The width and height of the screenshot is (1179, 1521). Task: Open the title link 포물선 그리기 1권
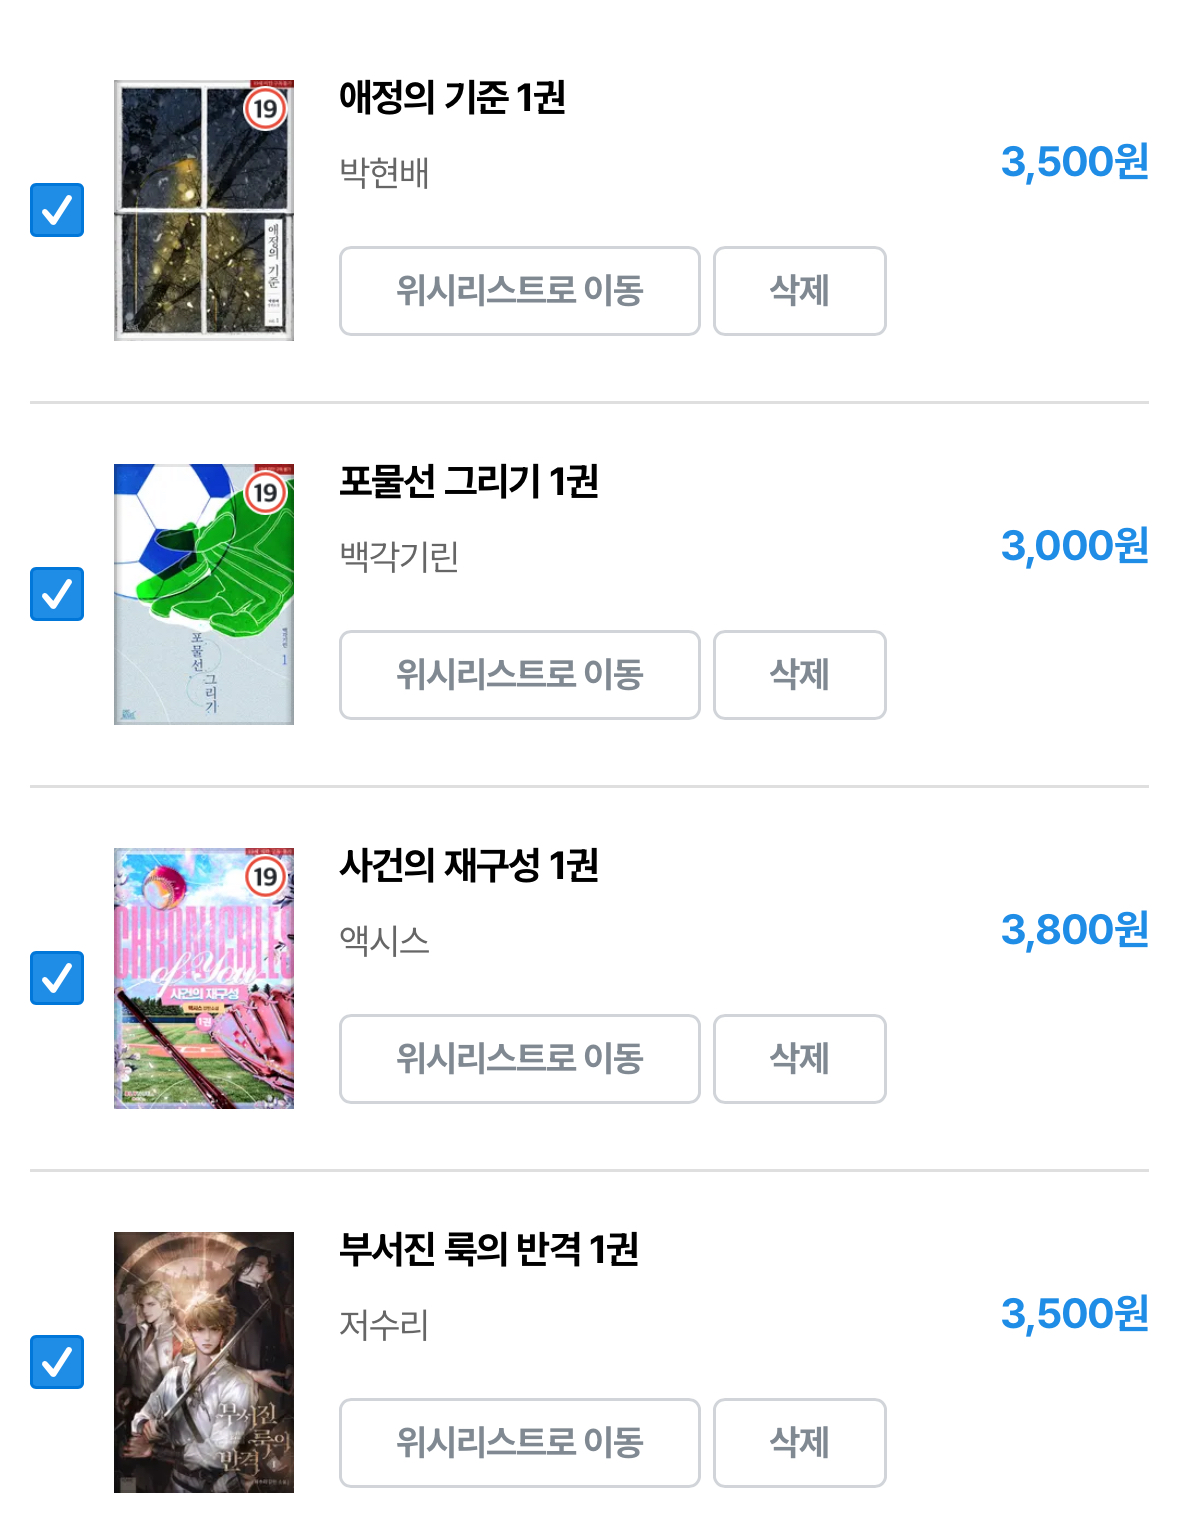pyautogui.click(x=469, y=482)
